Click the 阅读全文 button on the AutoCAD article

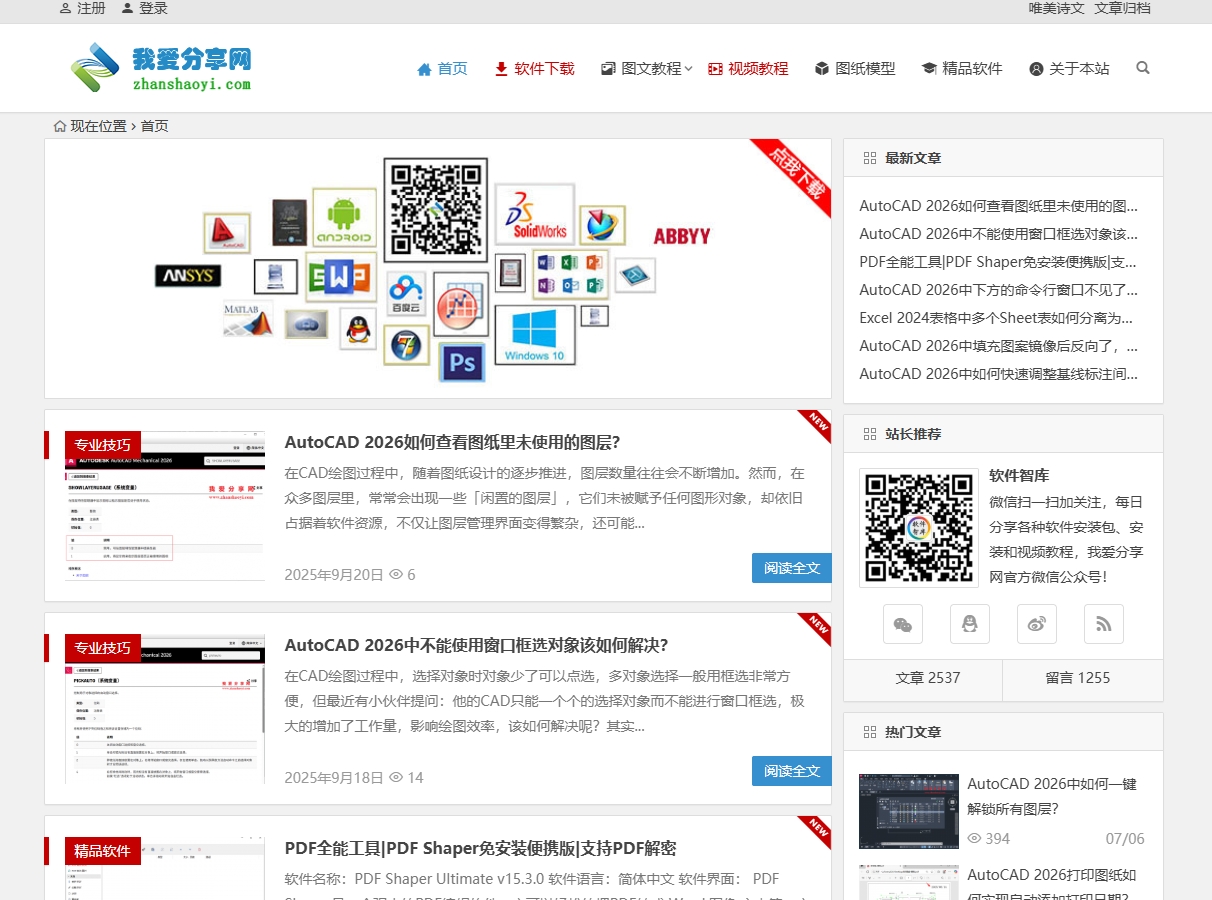[791, 567]
